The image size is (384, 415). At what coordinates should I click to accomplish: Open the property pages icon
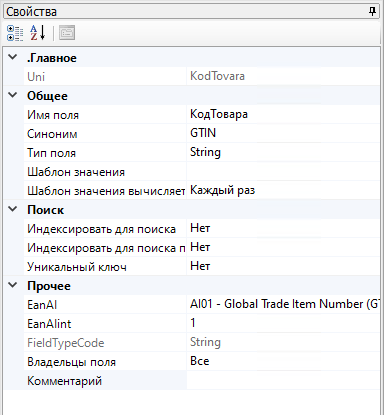(67, 33)
